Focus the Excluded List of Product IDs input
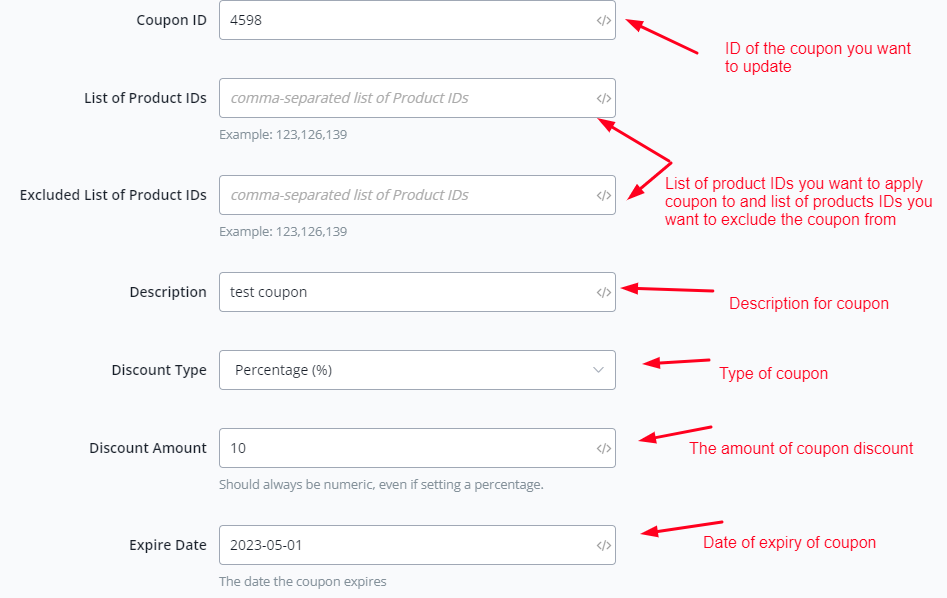This screenshot has height=598, width=947. pos(400,195)
